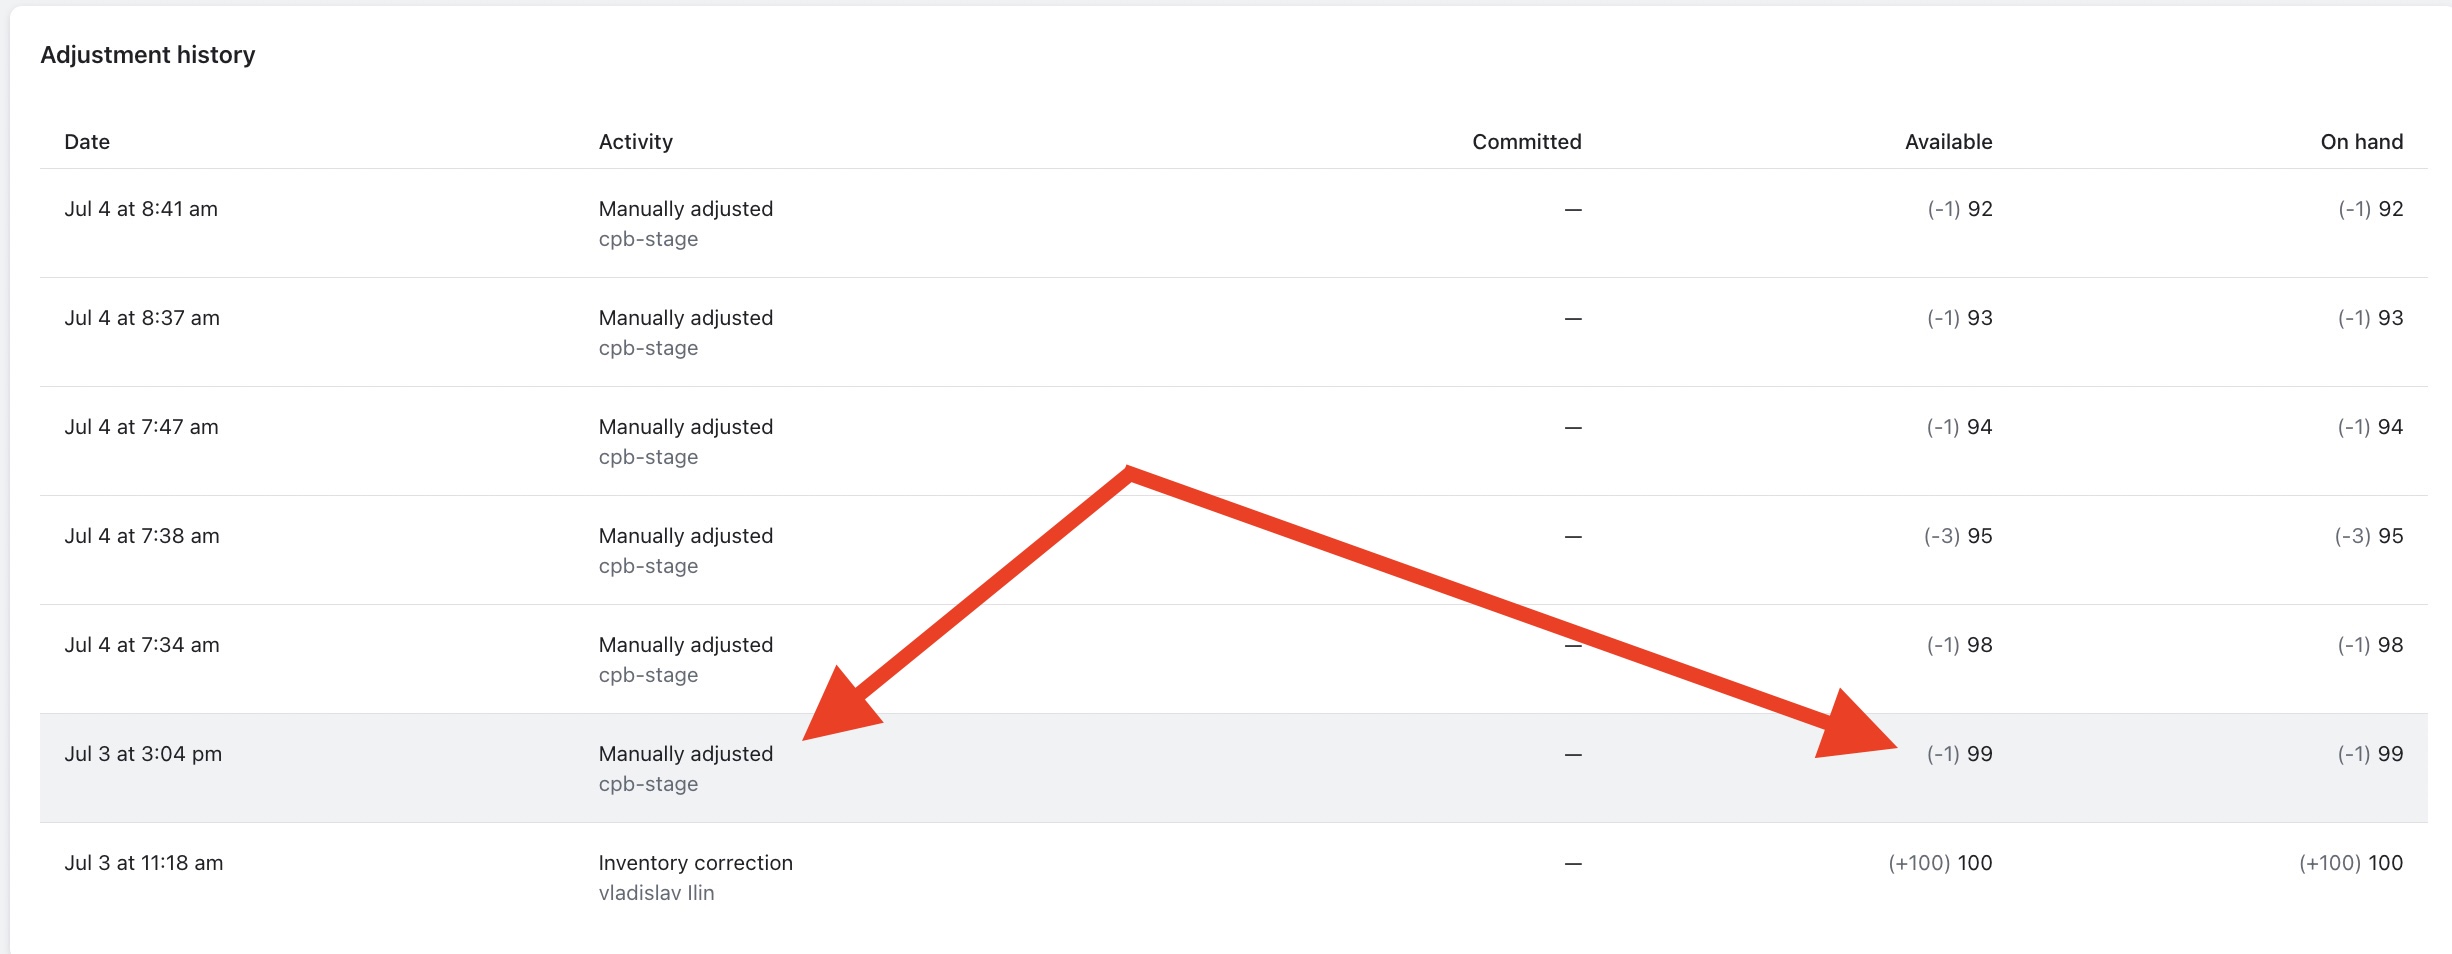Select the Jul 3 at 11:18 am row
This screenshot has width=2452, height=954.
tap(1200, 876)
